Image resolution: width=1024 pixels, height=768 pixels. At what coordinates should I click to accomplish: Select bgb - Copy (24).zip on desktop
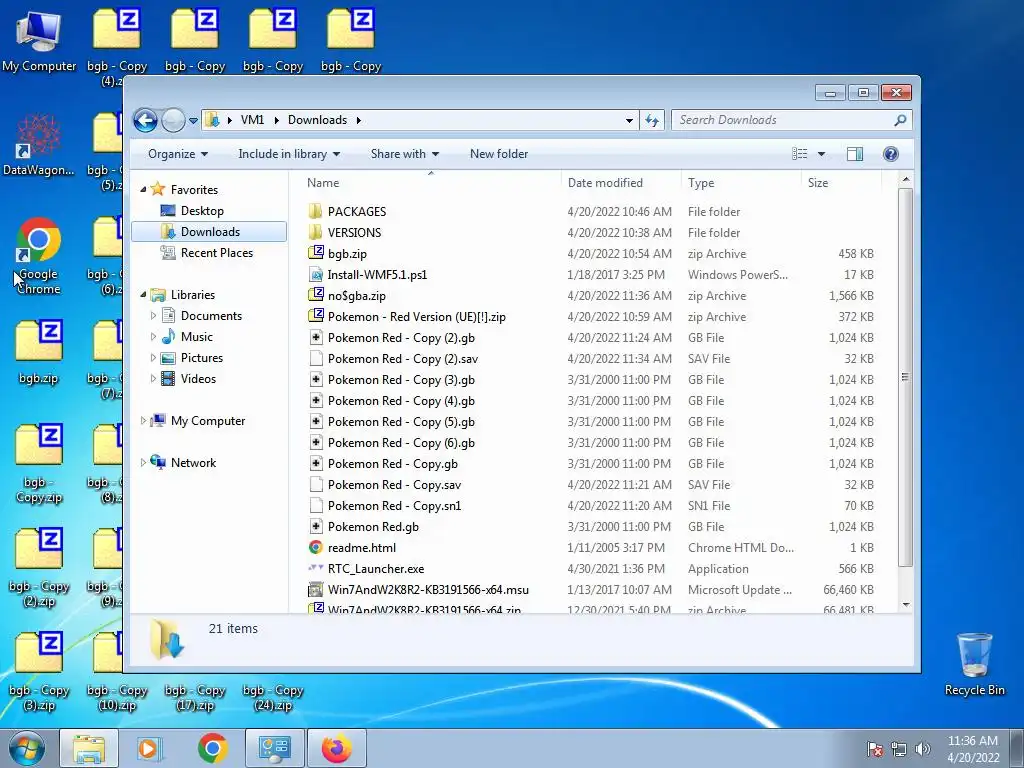(273, 697)
